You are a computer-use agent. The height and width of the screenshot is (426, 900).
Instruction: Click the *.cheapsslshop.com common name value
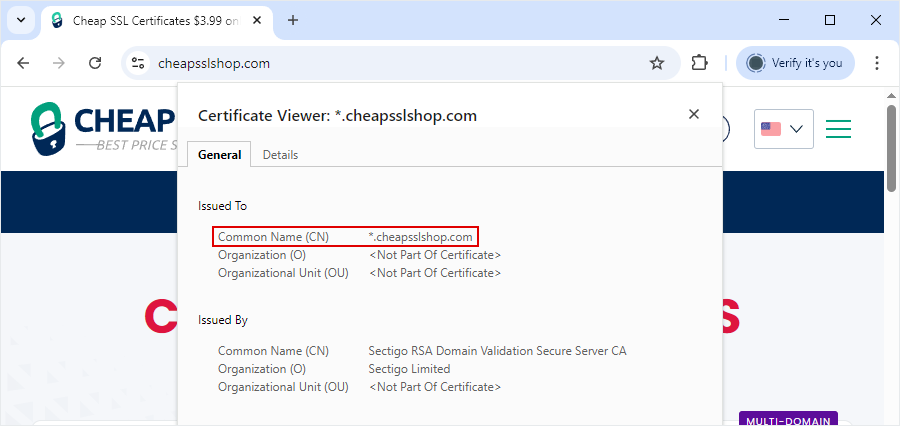click(x=421, y=237)
